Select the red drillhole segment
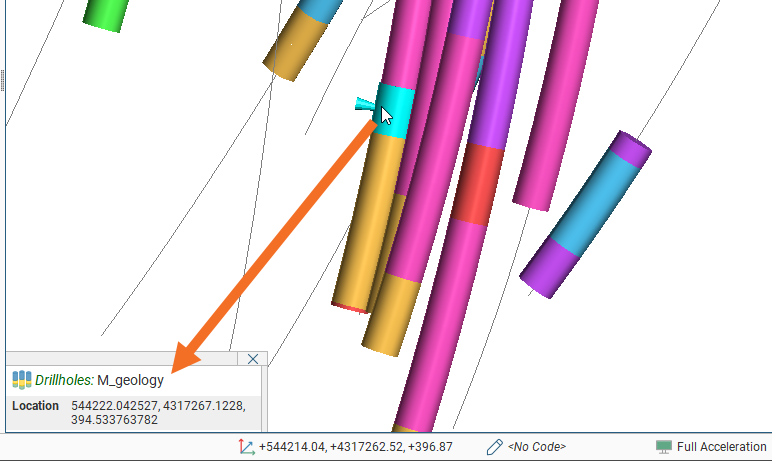This screenshot has width=772, height=461. coord(477,185)
